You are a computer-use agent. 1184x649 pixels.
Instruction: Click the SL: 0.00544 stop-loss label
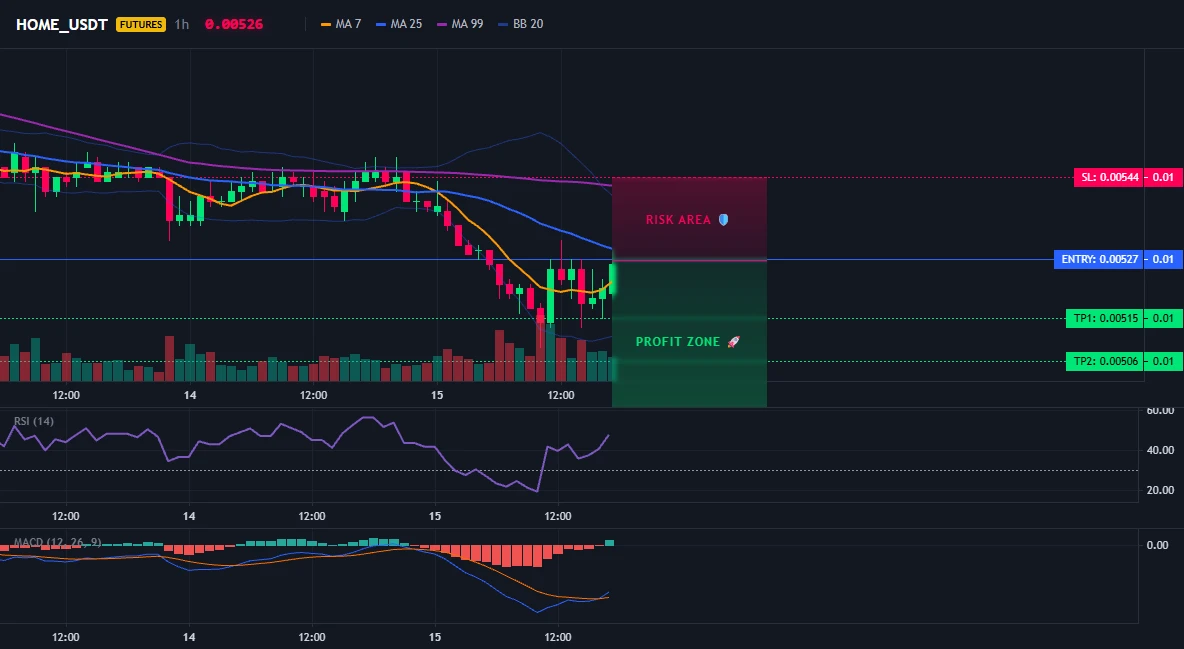(x=1108, y=178)
